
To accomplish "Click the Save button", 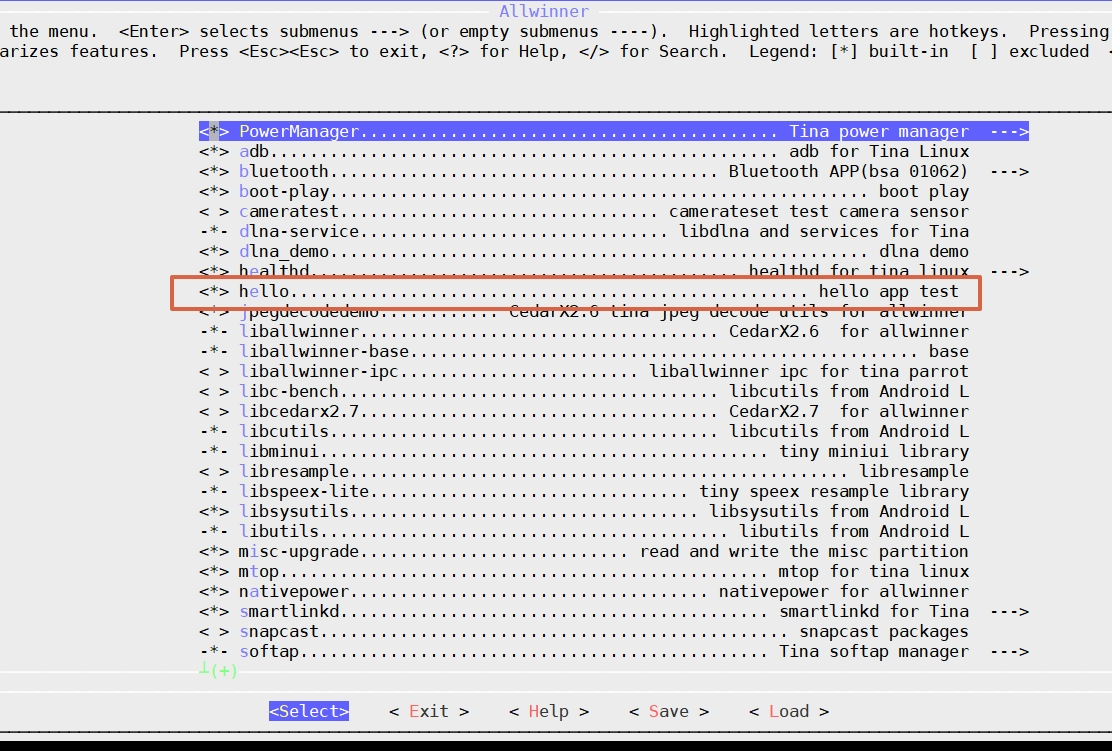I will tap(669, 711).
